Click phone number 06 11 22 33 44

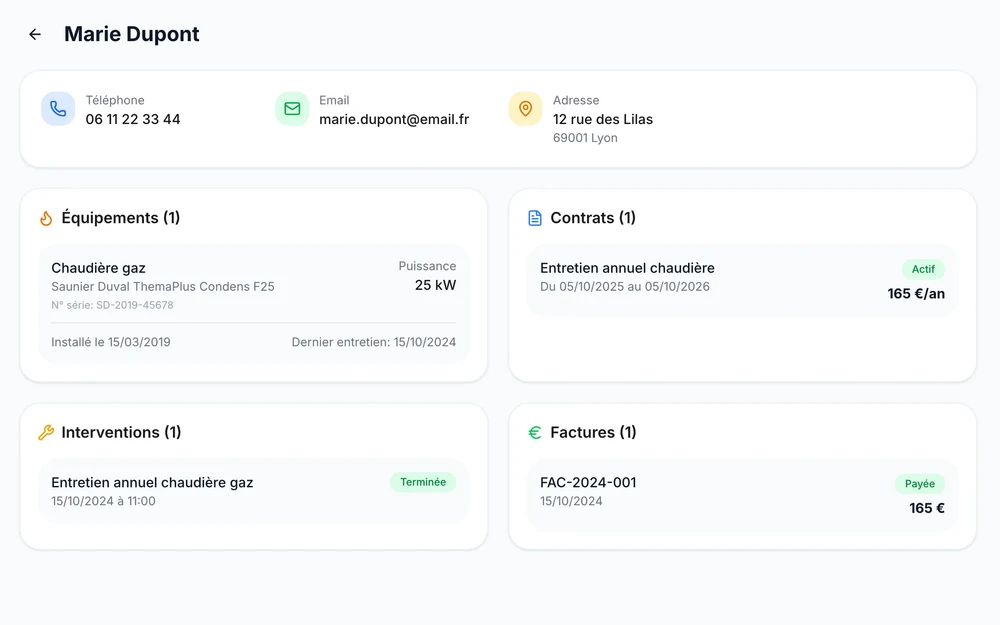click(133, 119)
